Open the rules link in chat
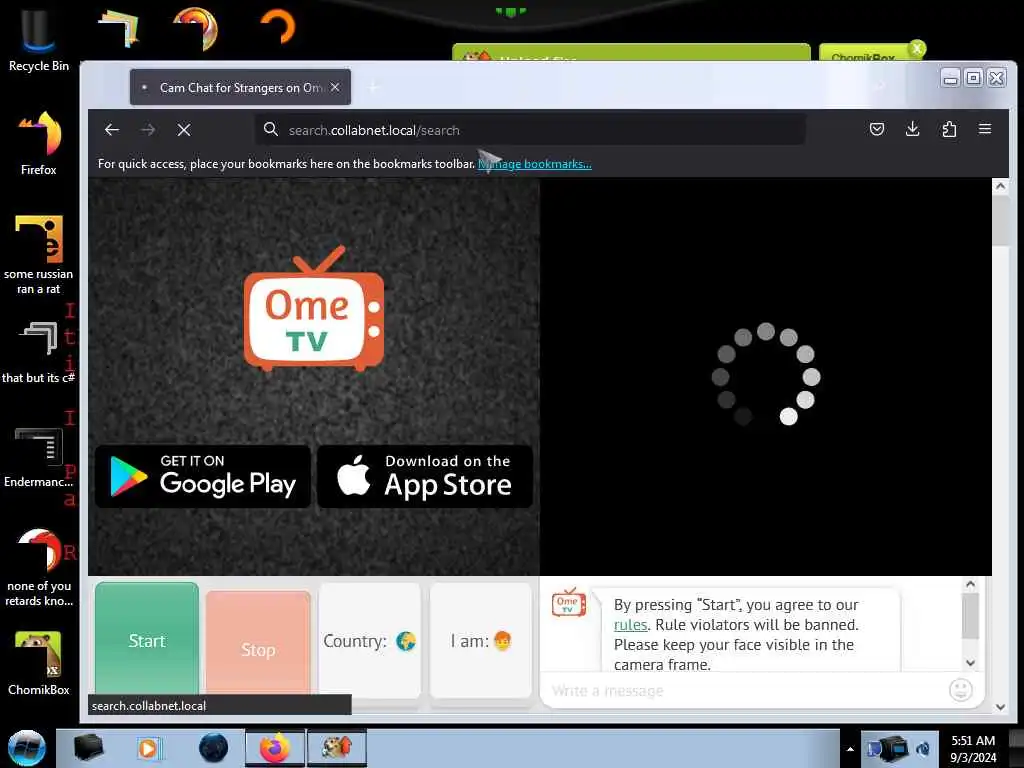 [630, 625]
